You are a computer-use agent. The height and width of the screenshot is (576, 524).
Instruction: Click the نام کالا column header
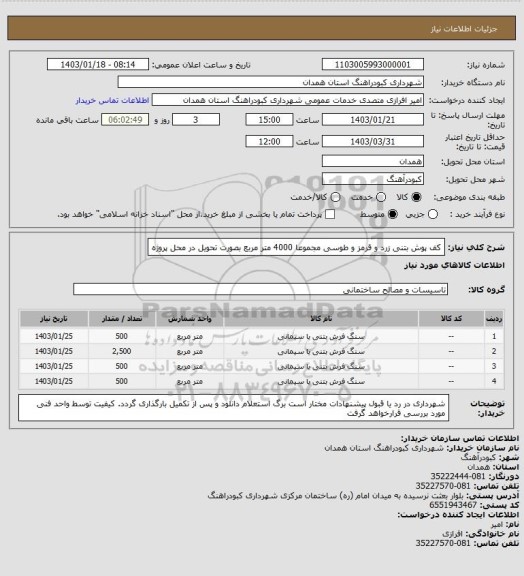321,319
